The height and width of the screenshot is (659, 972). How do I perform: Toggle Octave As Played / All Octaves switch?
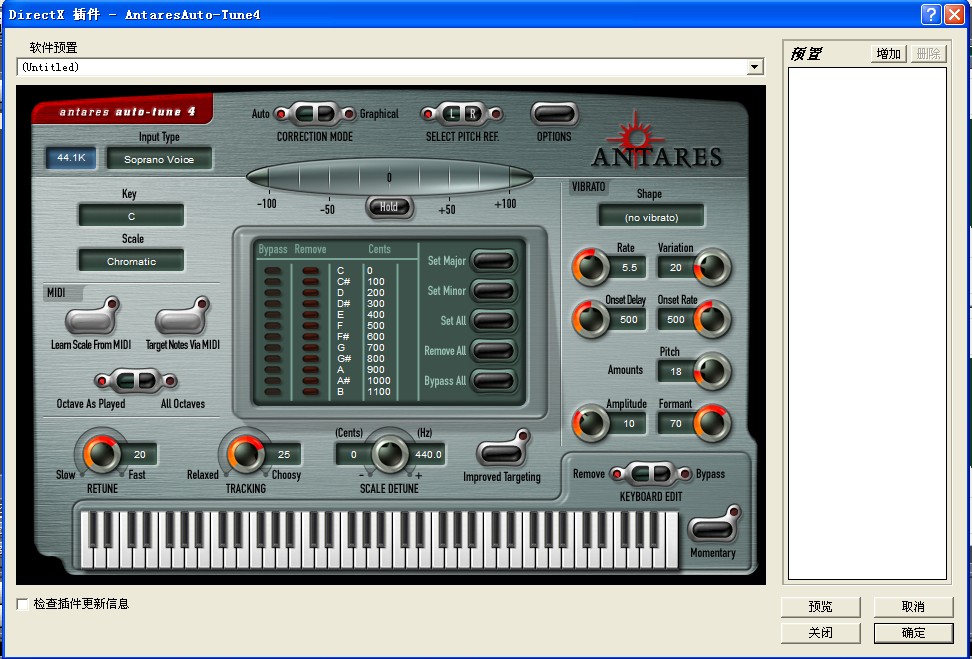click(136, 381)
